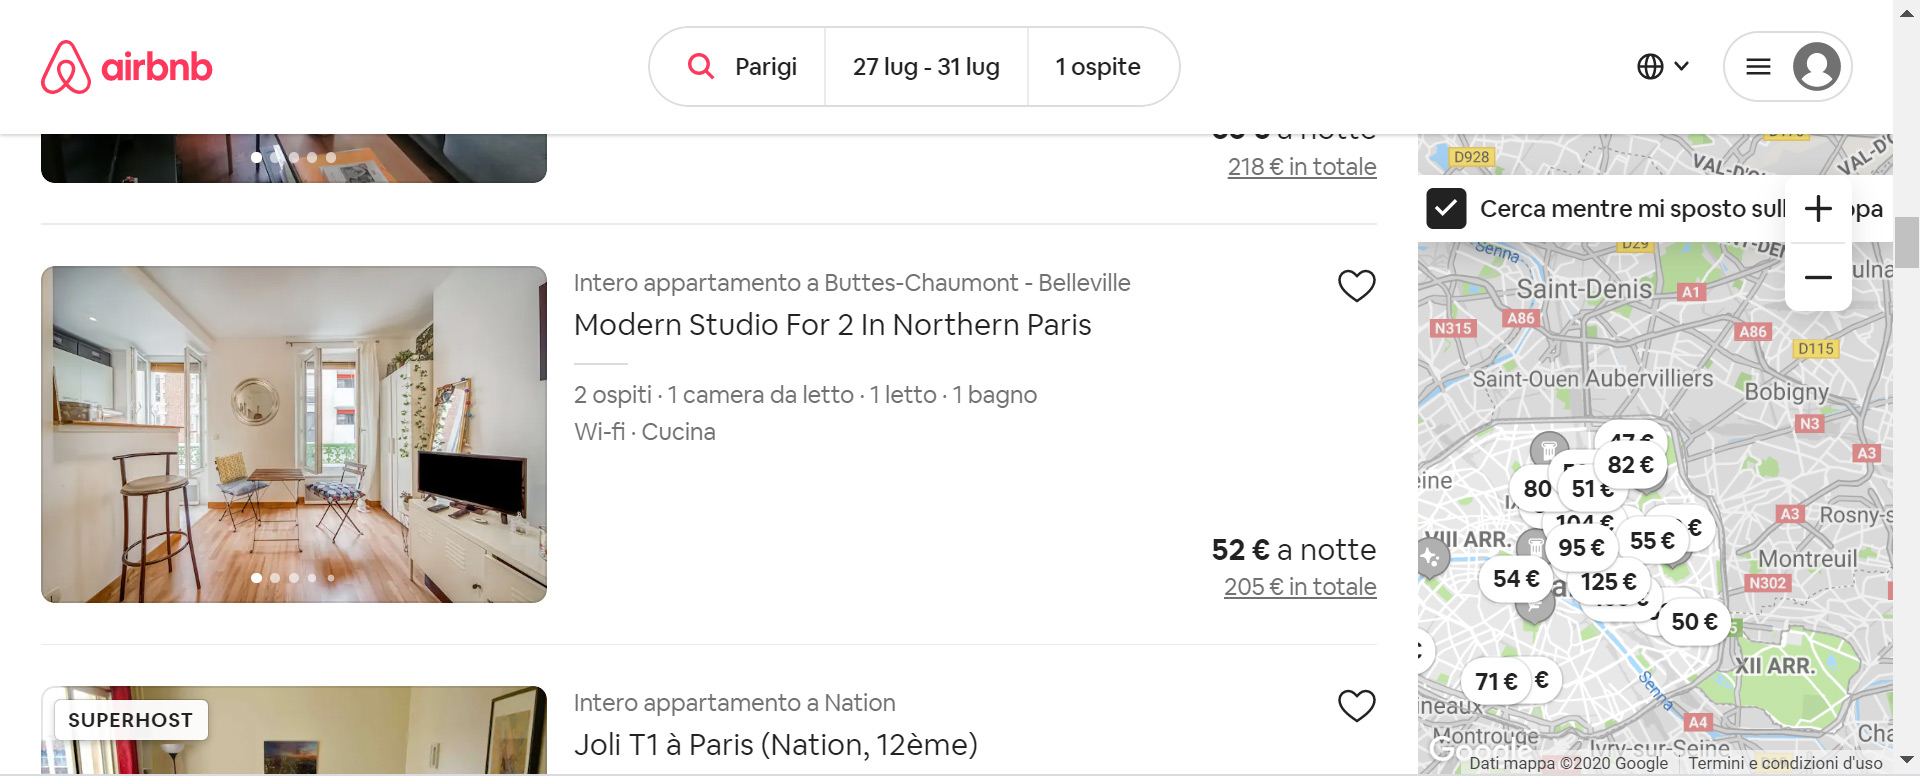Zoom in on the map
This screenshot has height=777, width=1920.
(1818, 209)
